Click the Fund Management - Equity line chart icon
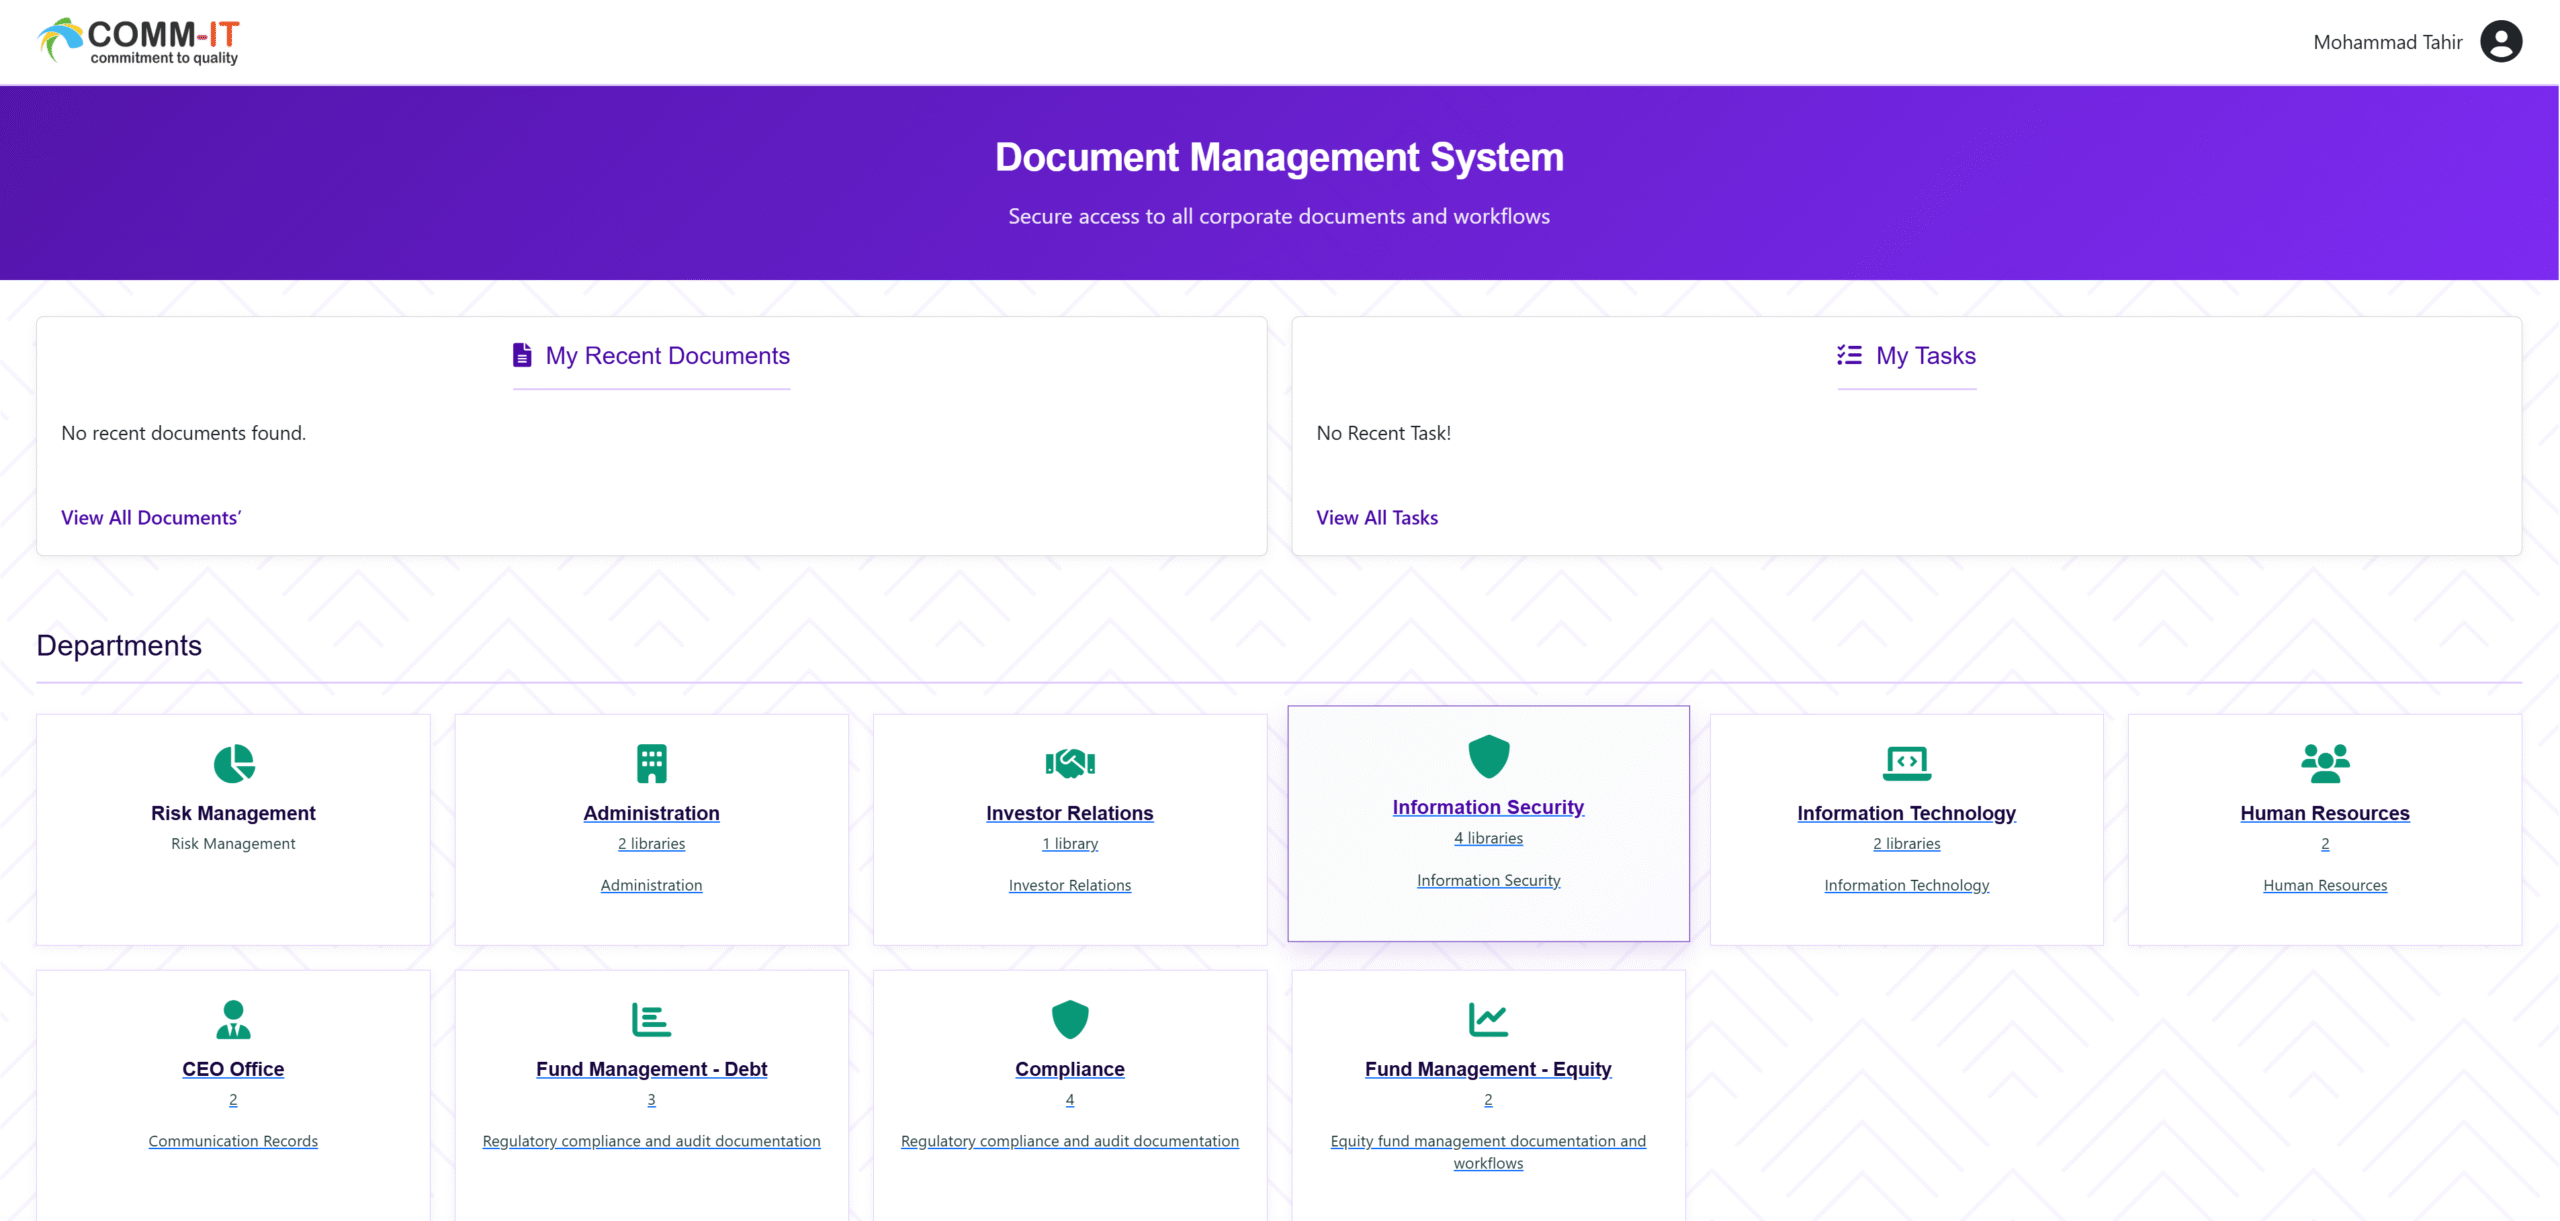The height and width of the screenshot is (1221, 2560). point(1488,1020)
